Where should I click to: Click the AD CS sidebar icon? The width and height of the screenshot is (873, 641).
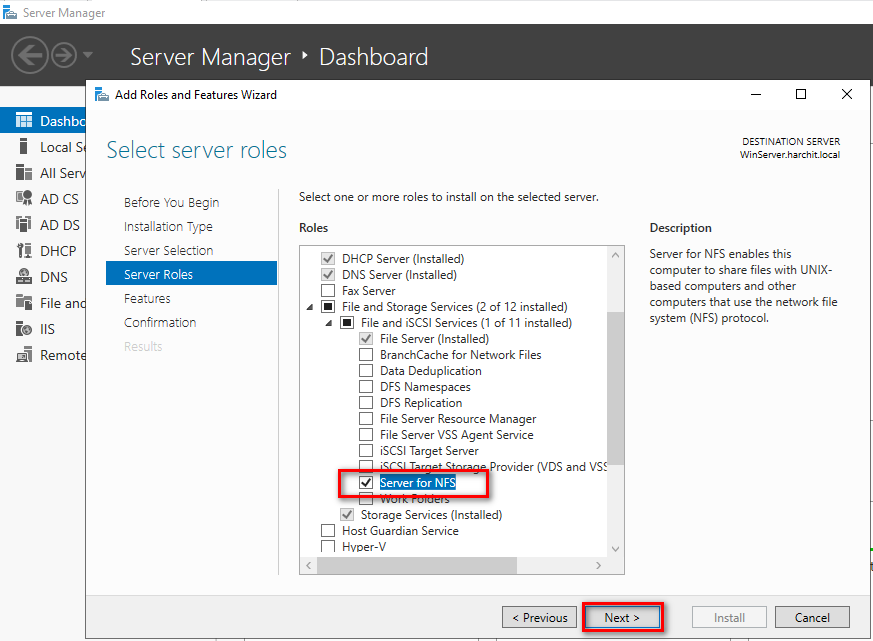pyautogui.click(x=23, y=199)
